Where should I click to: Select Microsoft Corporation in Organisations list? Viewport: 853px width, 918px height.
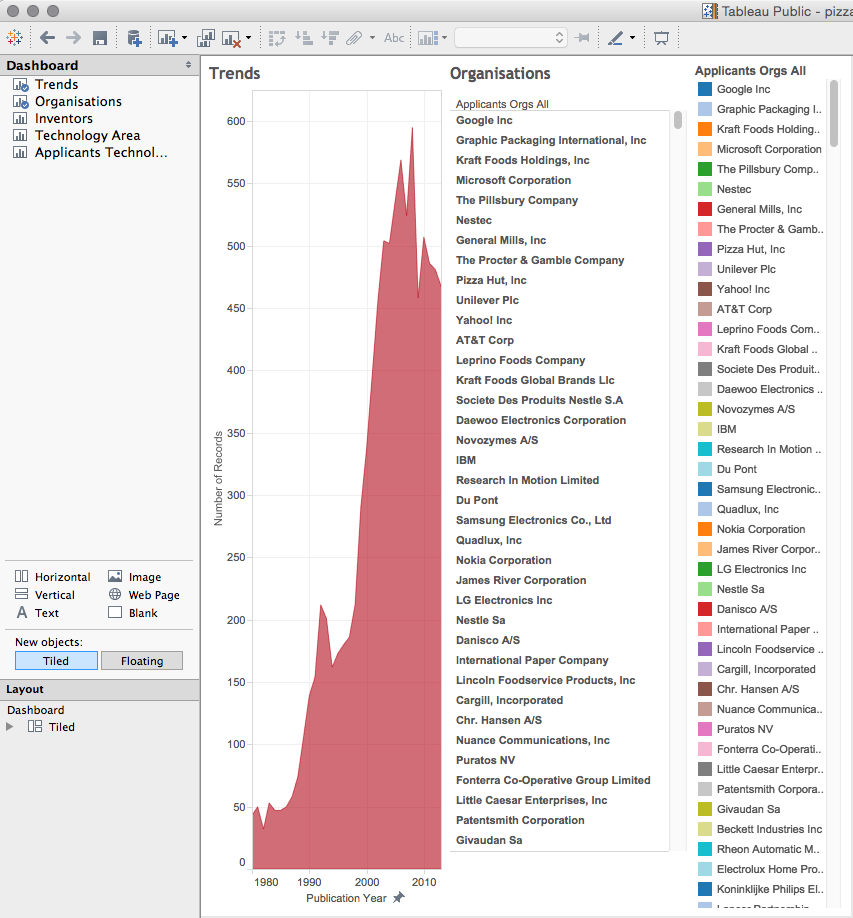tap(513, 180)
